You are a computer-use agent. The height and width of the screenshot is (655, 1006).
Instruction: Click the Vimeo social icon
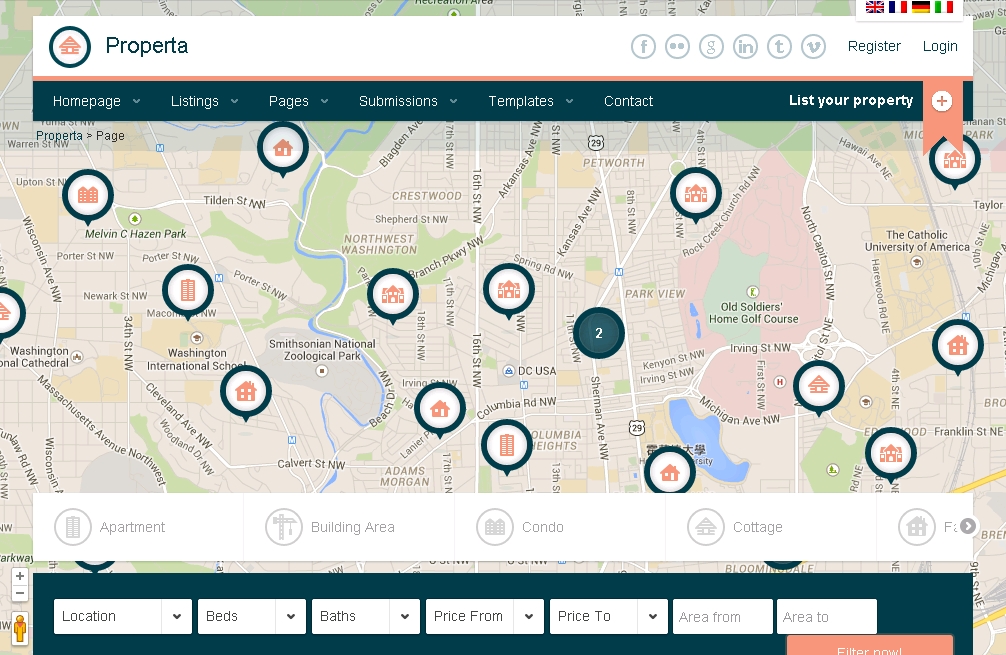[813, 46]
